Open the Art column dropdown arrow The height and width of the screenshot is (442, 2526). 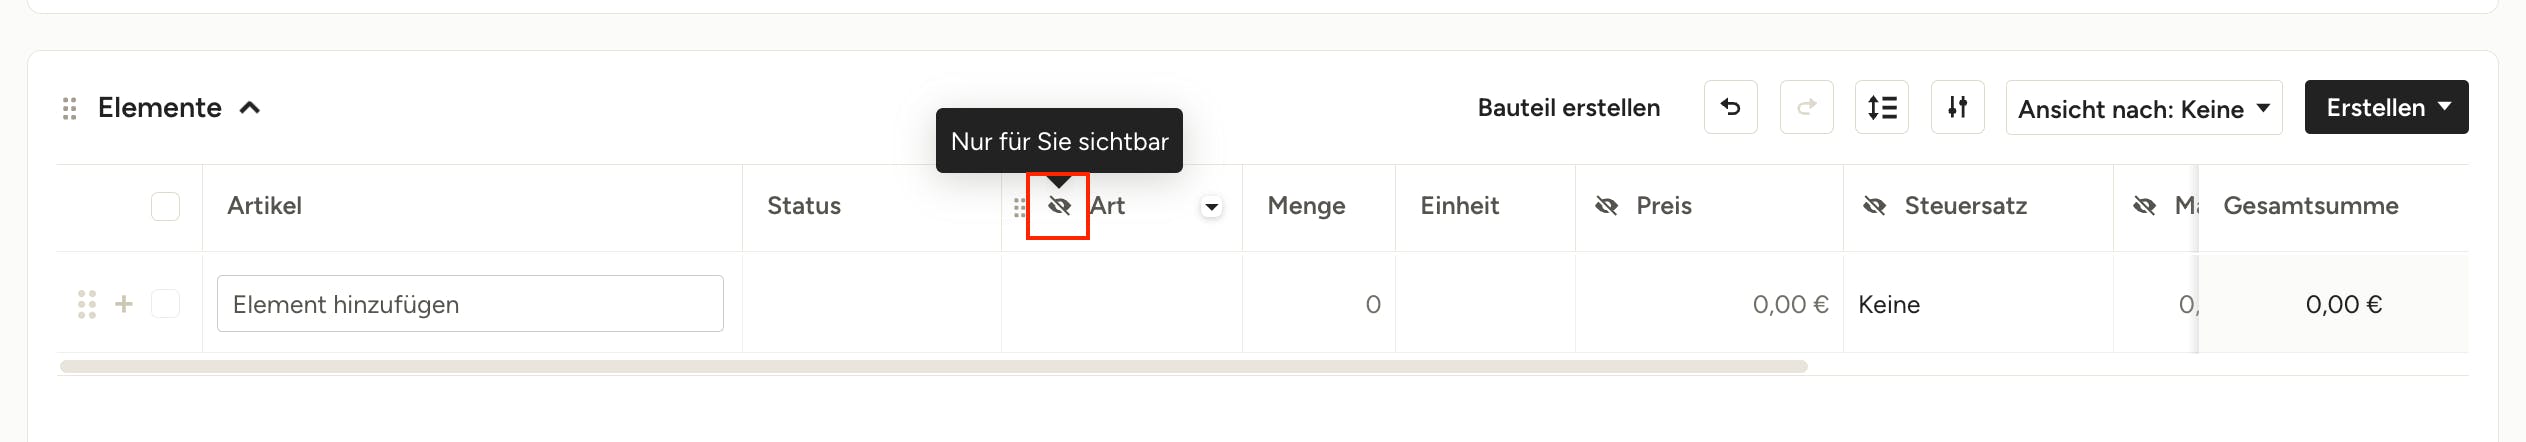point(1211,207)
